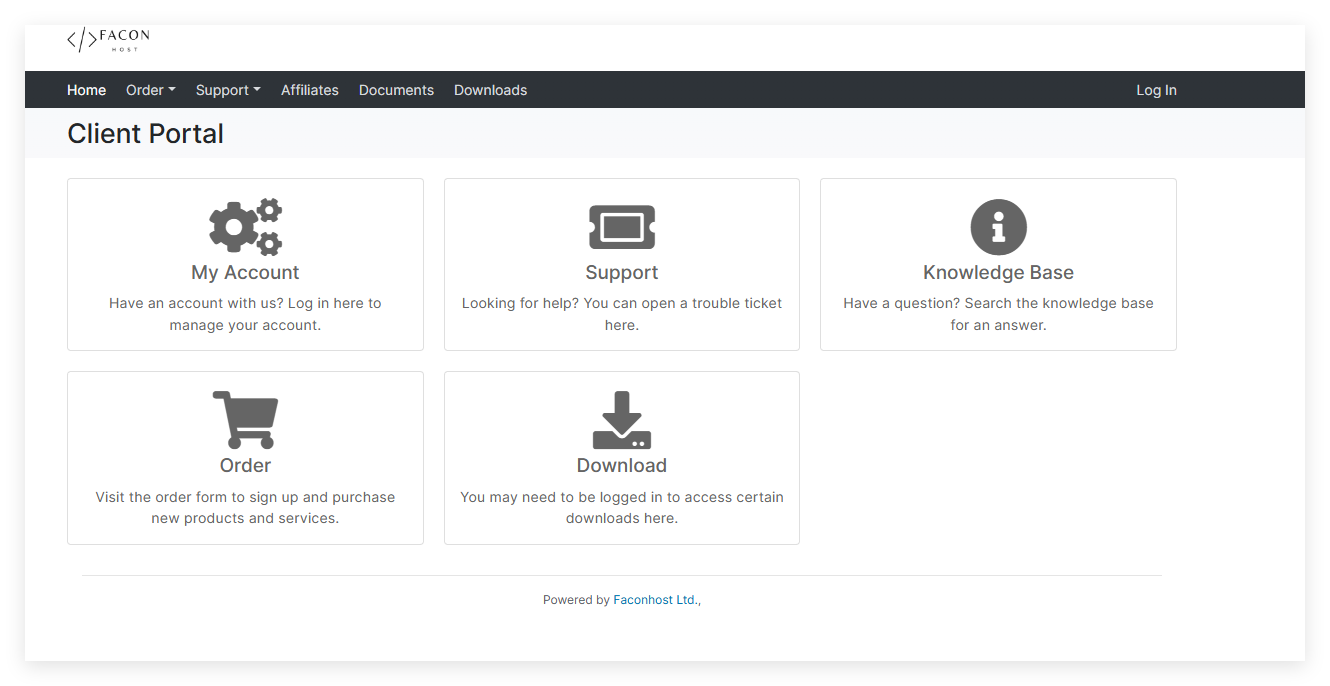The image size is (1330, 686).
Task: Click the Support ticket icon
Action: click(x=622, y=227)
